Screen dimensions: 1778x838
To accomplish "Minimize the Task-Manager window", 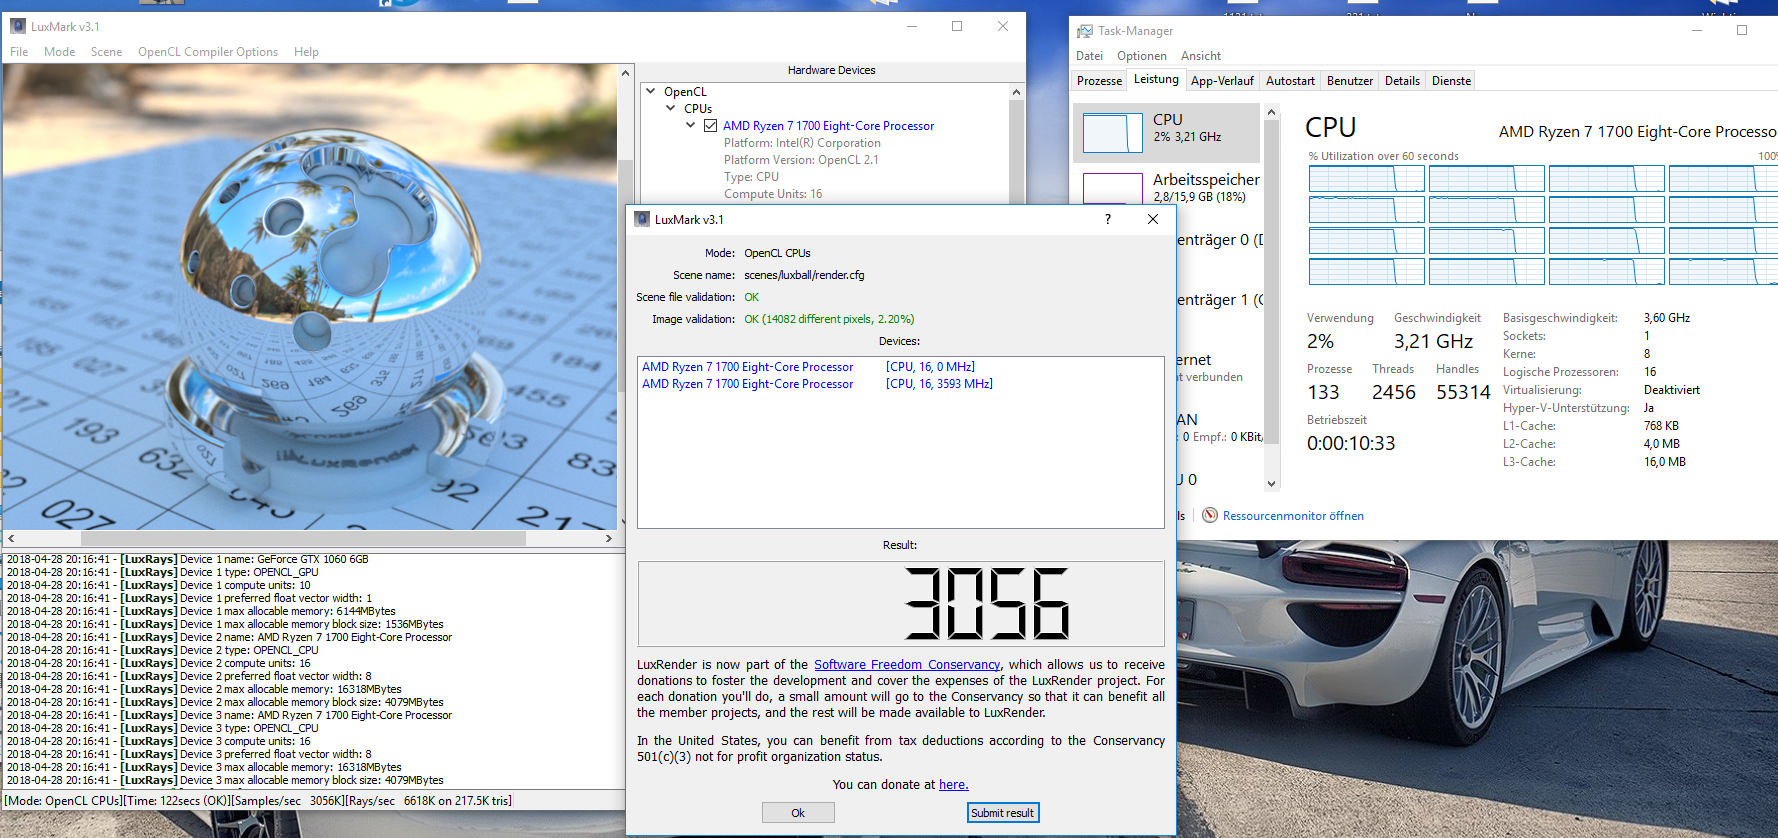I will [x=1696, y=30].
